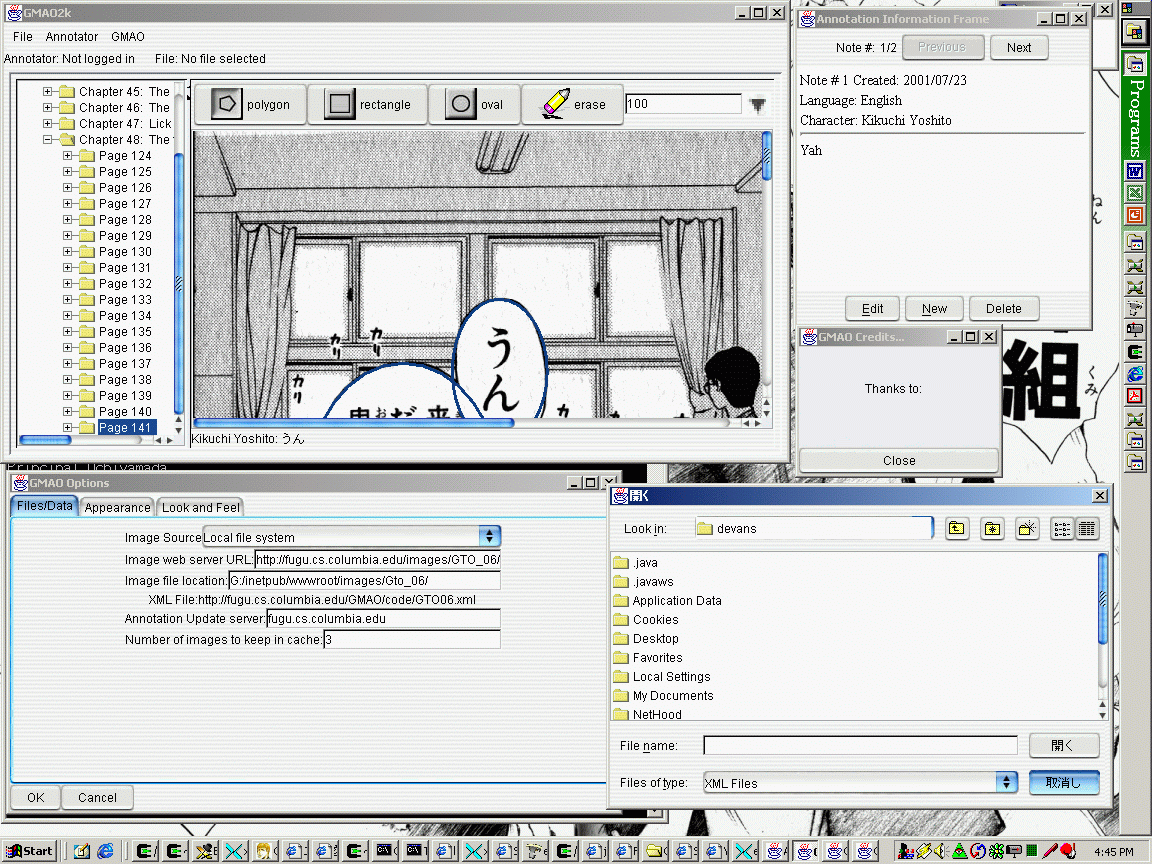Open Word from the Office shortcut bar
The width and height of the screenshot is (1152, 864).
pyautogui.click(x=1135, y=172)
